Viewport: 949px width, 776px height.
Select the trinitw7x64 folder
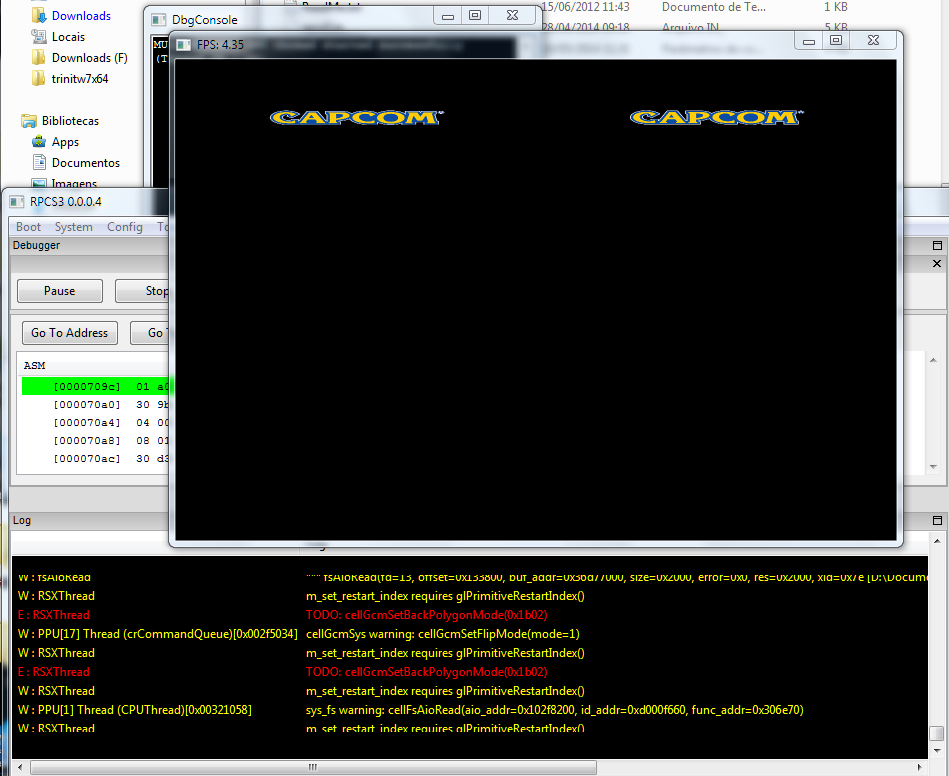click(79, 79)
